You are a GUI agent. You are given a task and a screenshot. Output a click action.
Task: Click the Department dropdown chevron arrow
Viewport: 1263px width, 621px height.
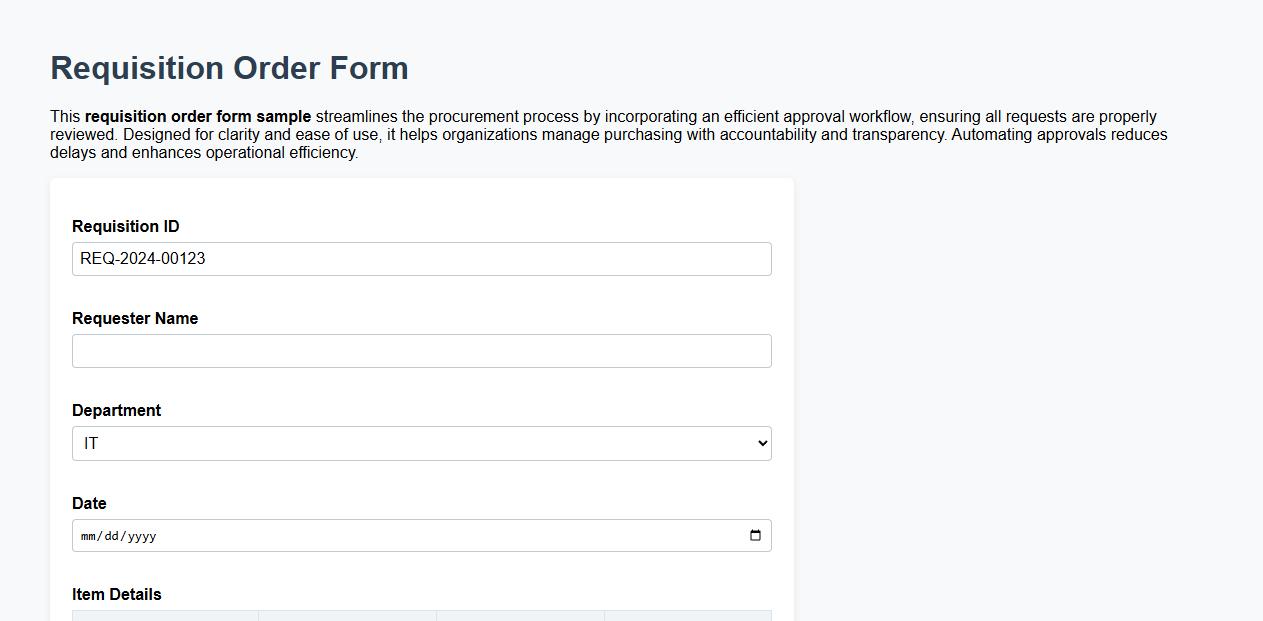pos(762,443)
